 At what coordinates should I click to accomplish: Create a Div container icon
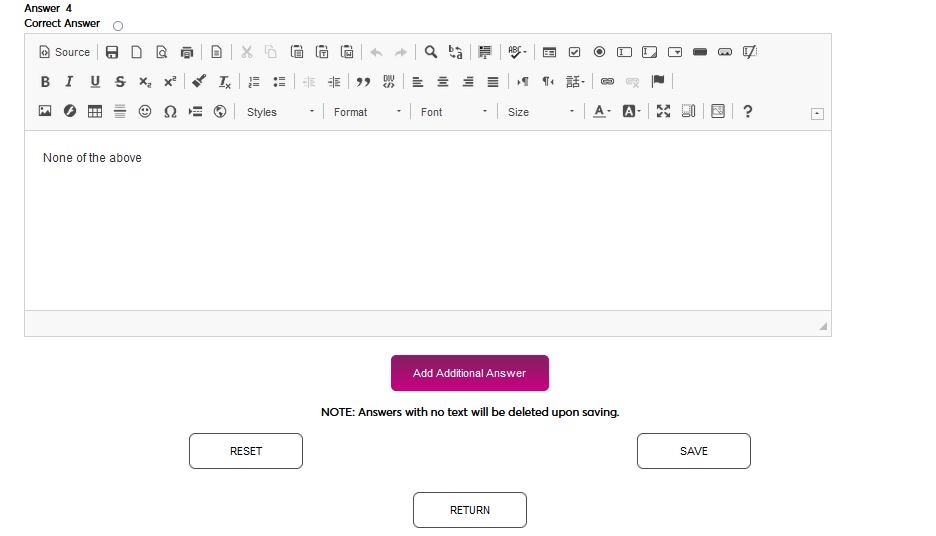pyautogui.click(x=389, y=82)
